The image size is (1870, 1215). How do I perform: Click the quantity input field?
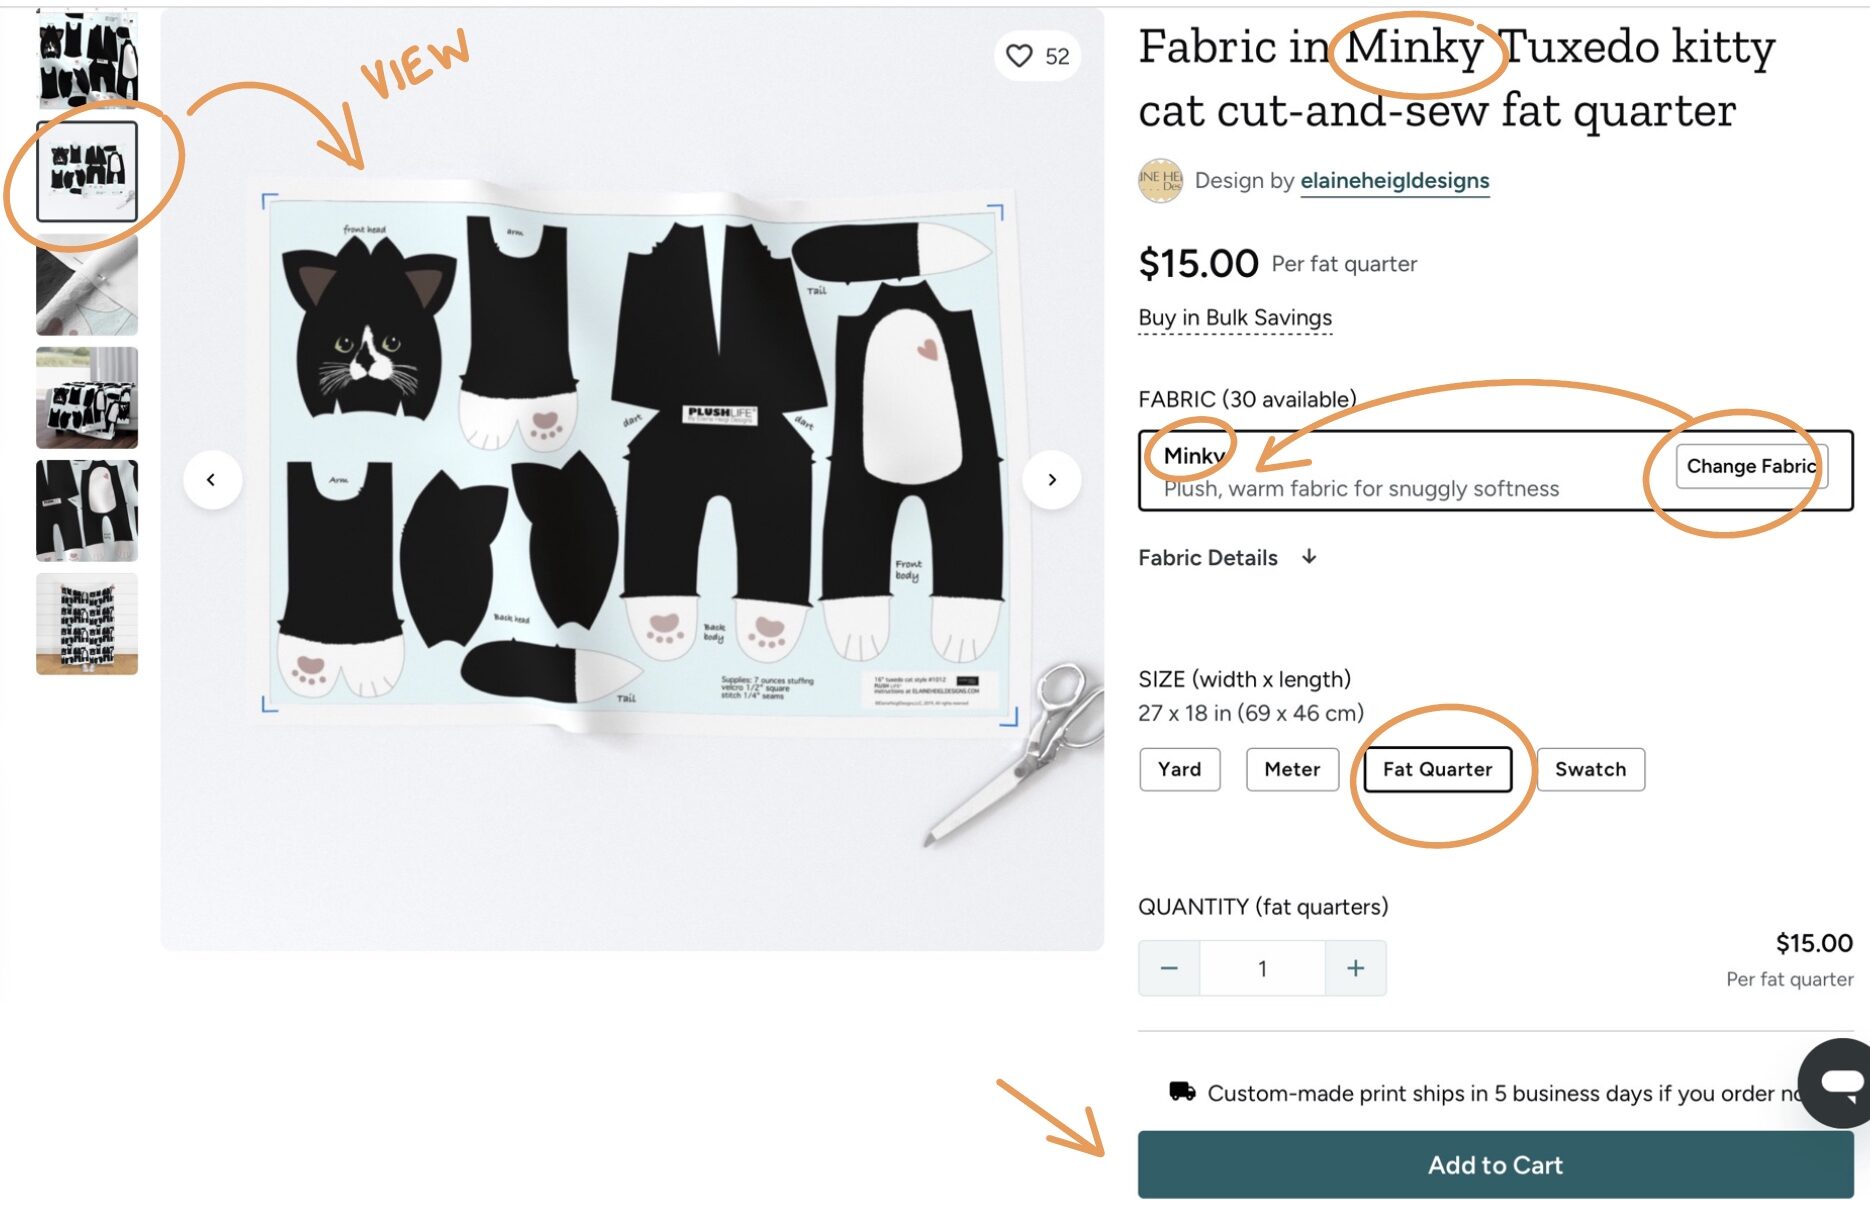click(1262, 968)
